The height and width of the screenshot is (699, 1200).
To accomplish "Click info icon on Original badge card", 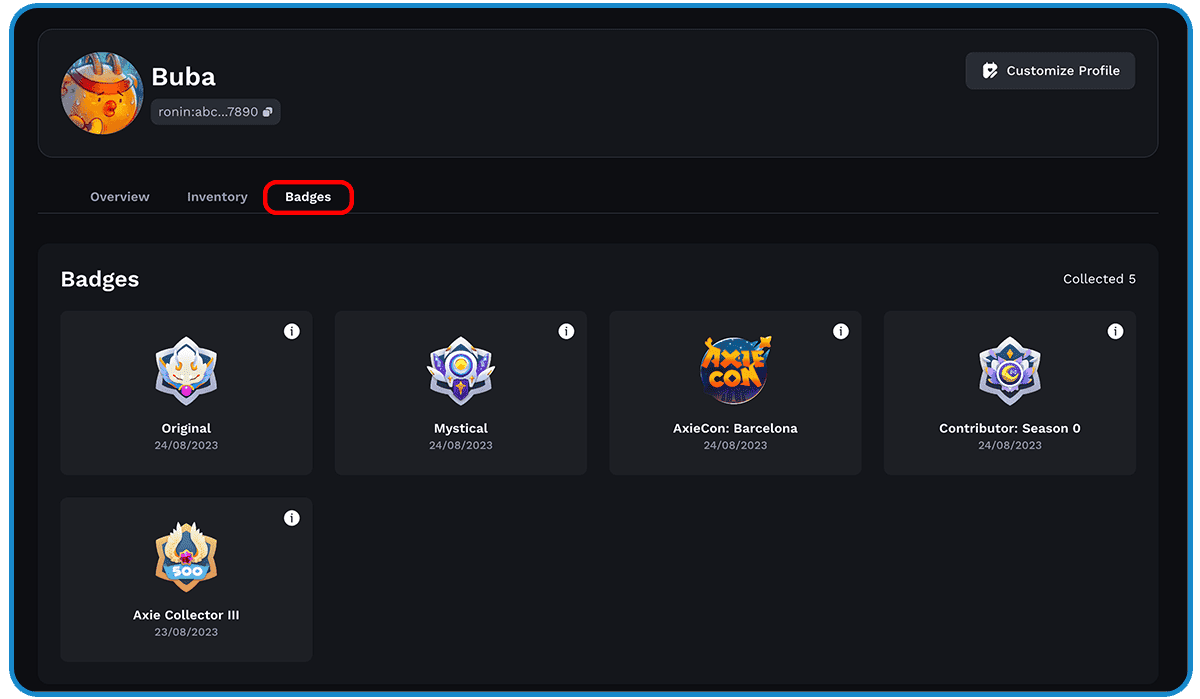I will point(292,331).
